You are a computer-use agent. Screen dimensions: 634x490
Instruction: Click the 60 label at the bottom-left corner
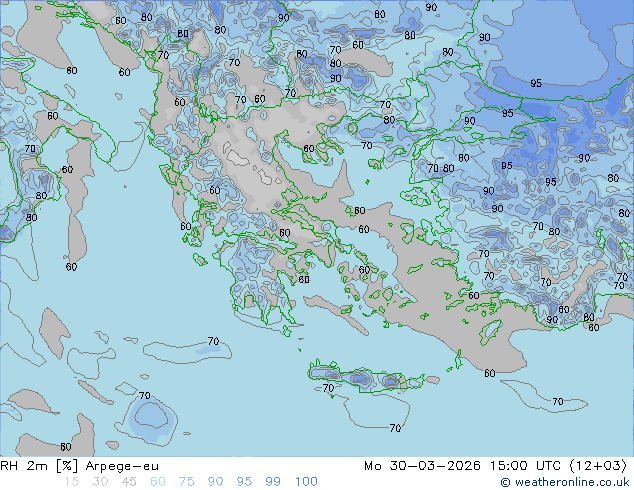tap(66, 447)
